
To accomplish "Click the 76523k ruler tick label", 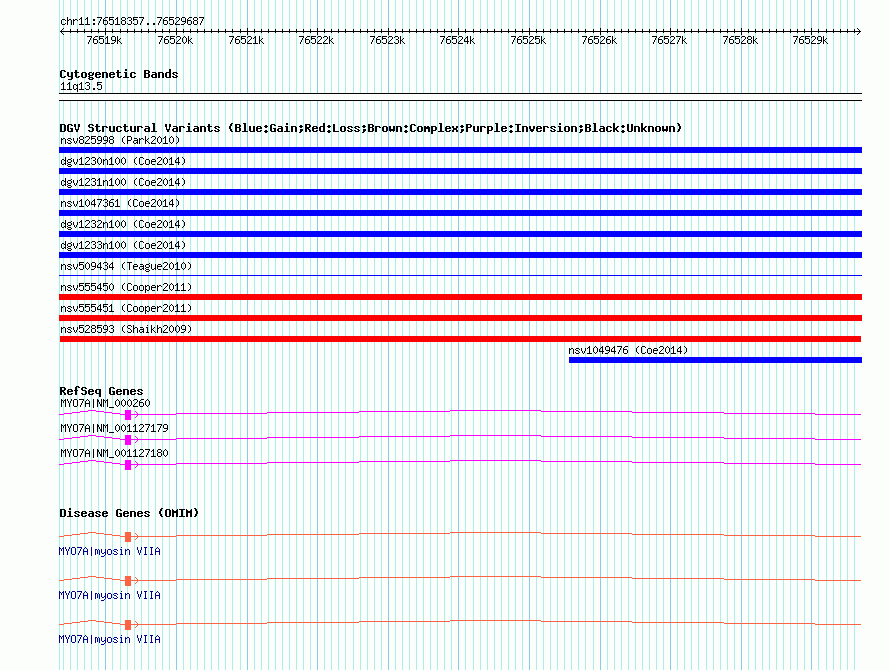I will click(387, 40).
